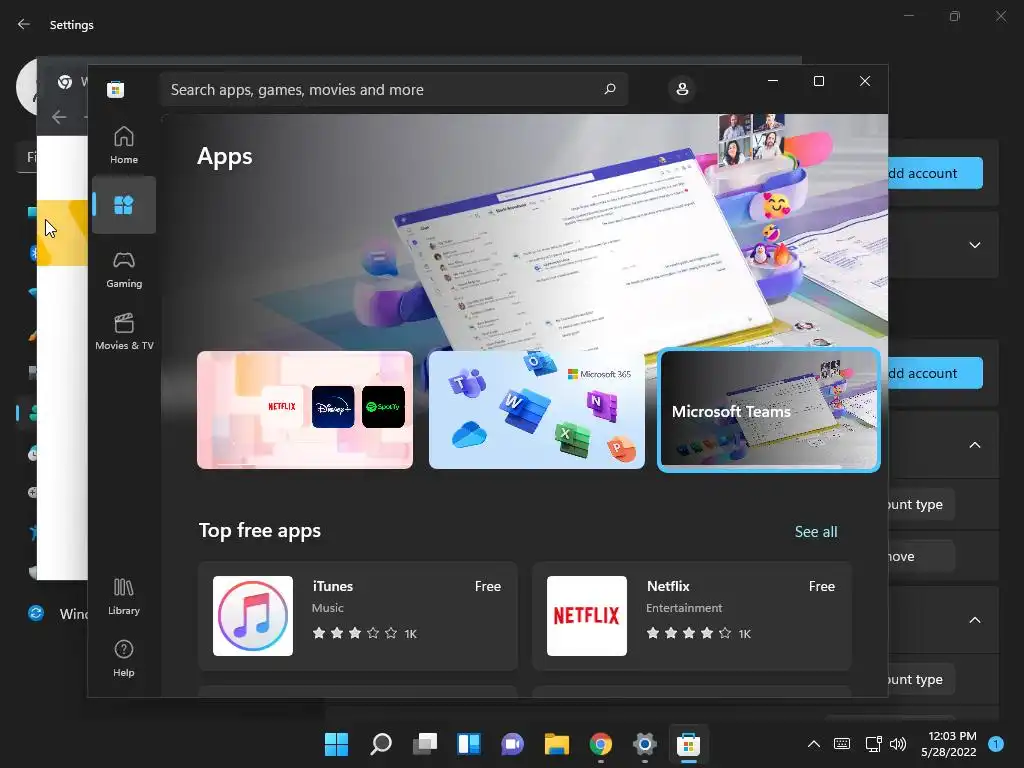This screenshot has width=1024, height=768.
Task: Open Task View on taskbar
Action: pyautogui.click(x=424, y=744)
